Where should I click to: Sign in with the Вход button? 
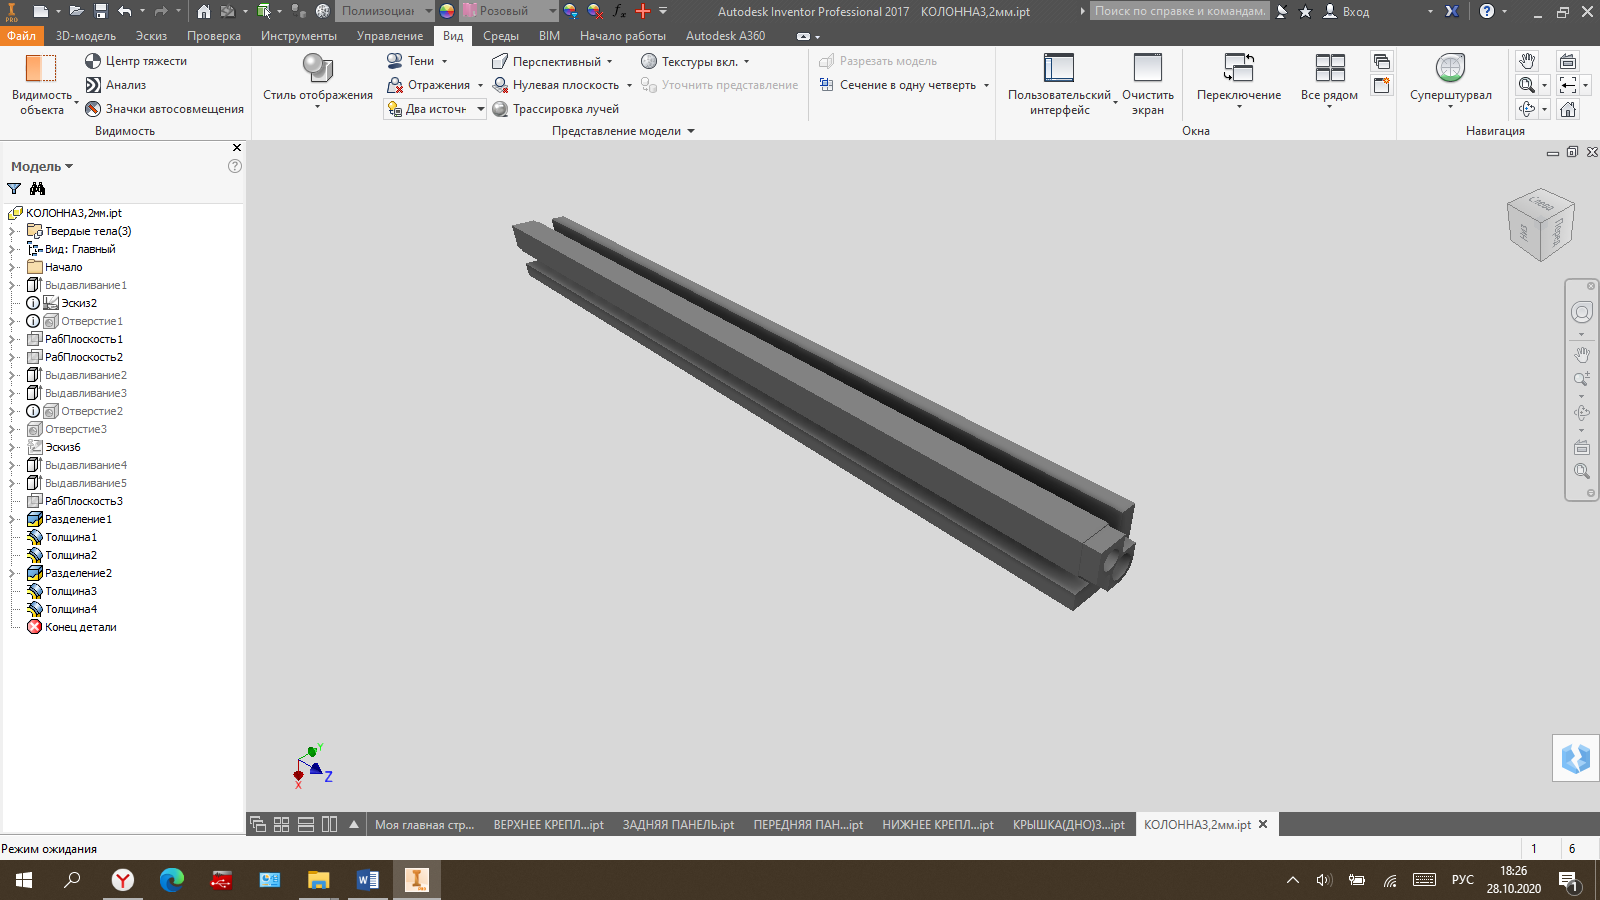coord(1347,11)
